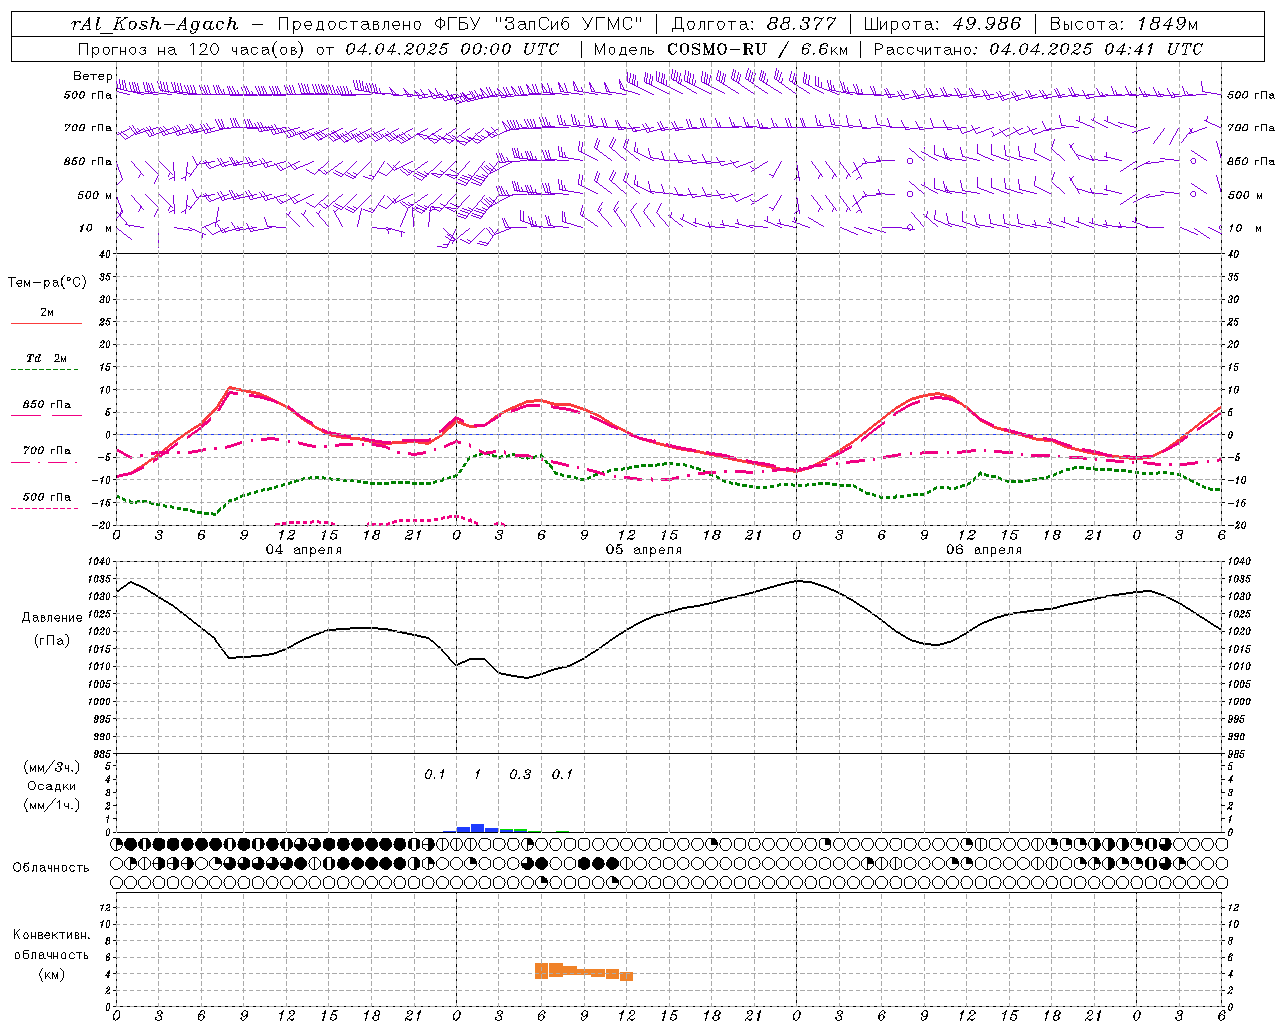The image size is (1280, 1024).
Task: Click the Давление chart label
Action: (x=52, y=618)
